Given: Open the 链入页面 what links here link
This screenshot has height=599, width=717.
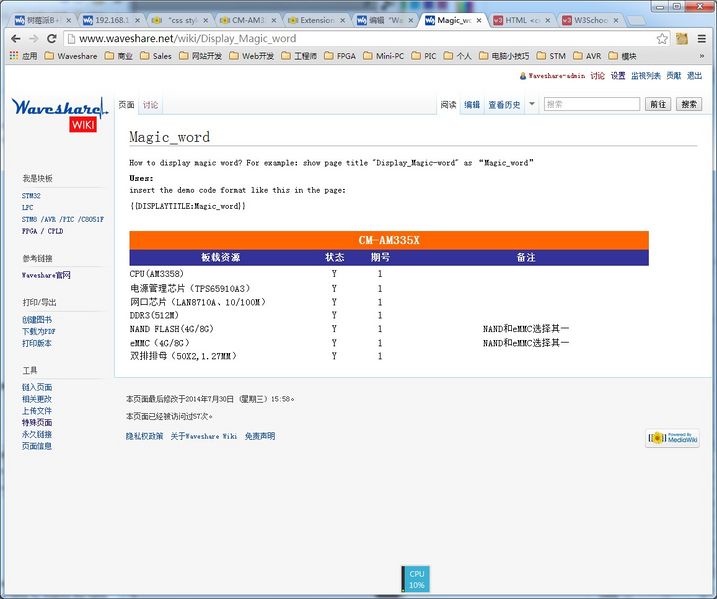Looking at the screenshot, I should (x=37, y=387).
